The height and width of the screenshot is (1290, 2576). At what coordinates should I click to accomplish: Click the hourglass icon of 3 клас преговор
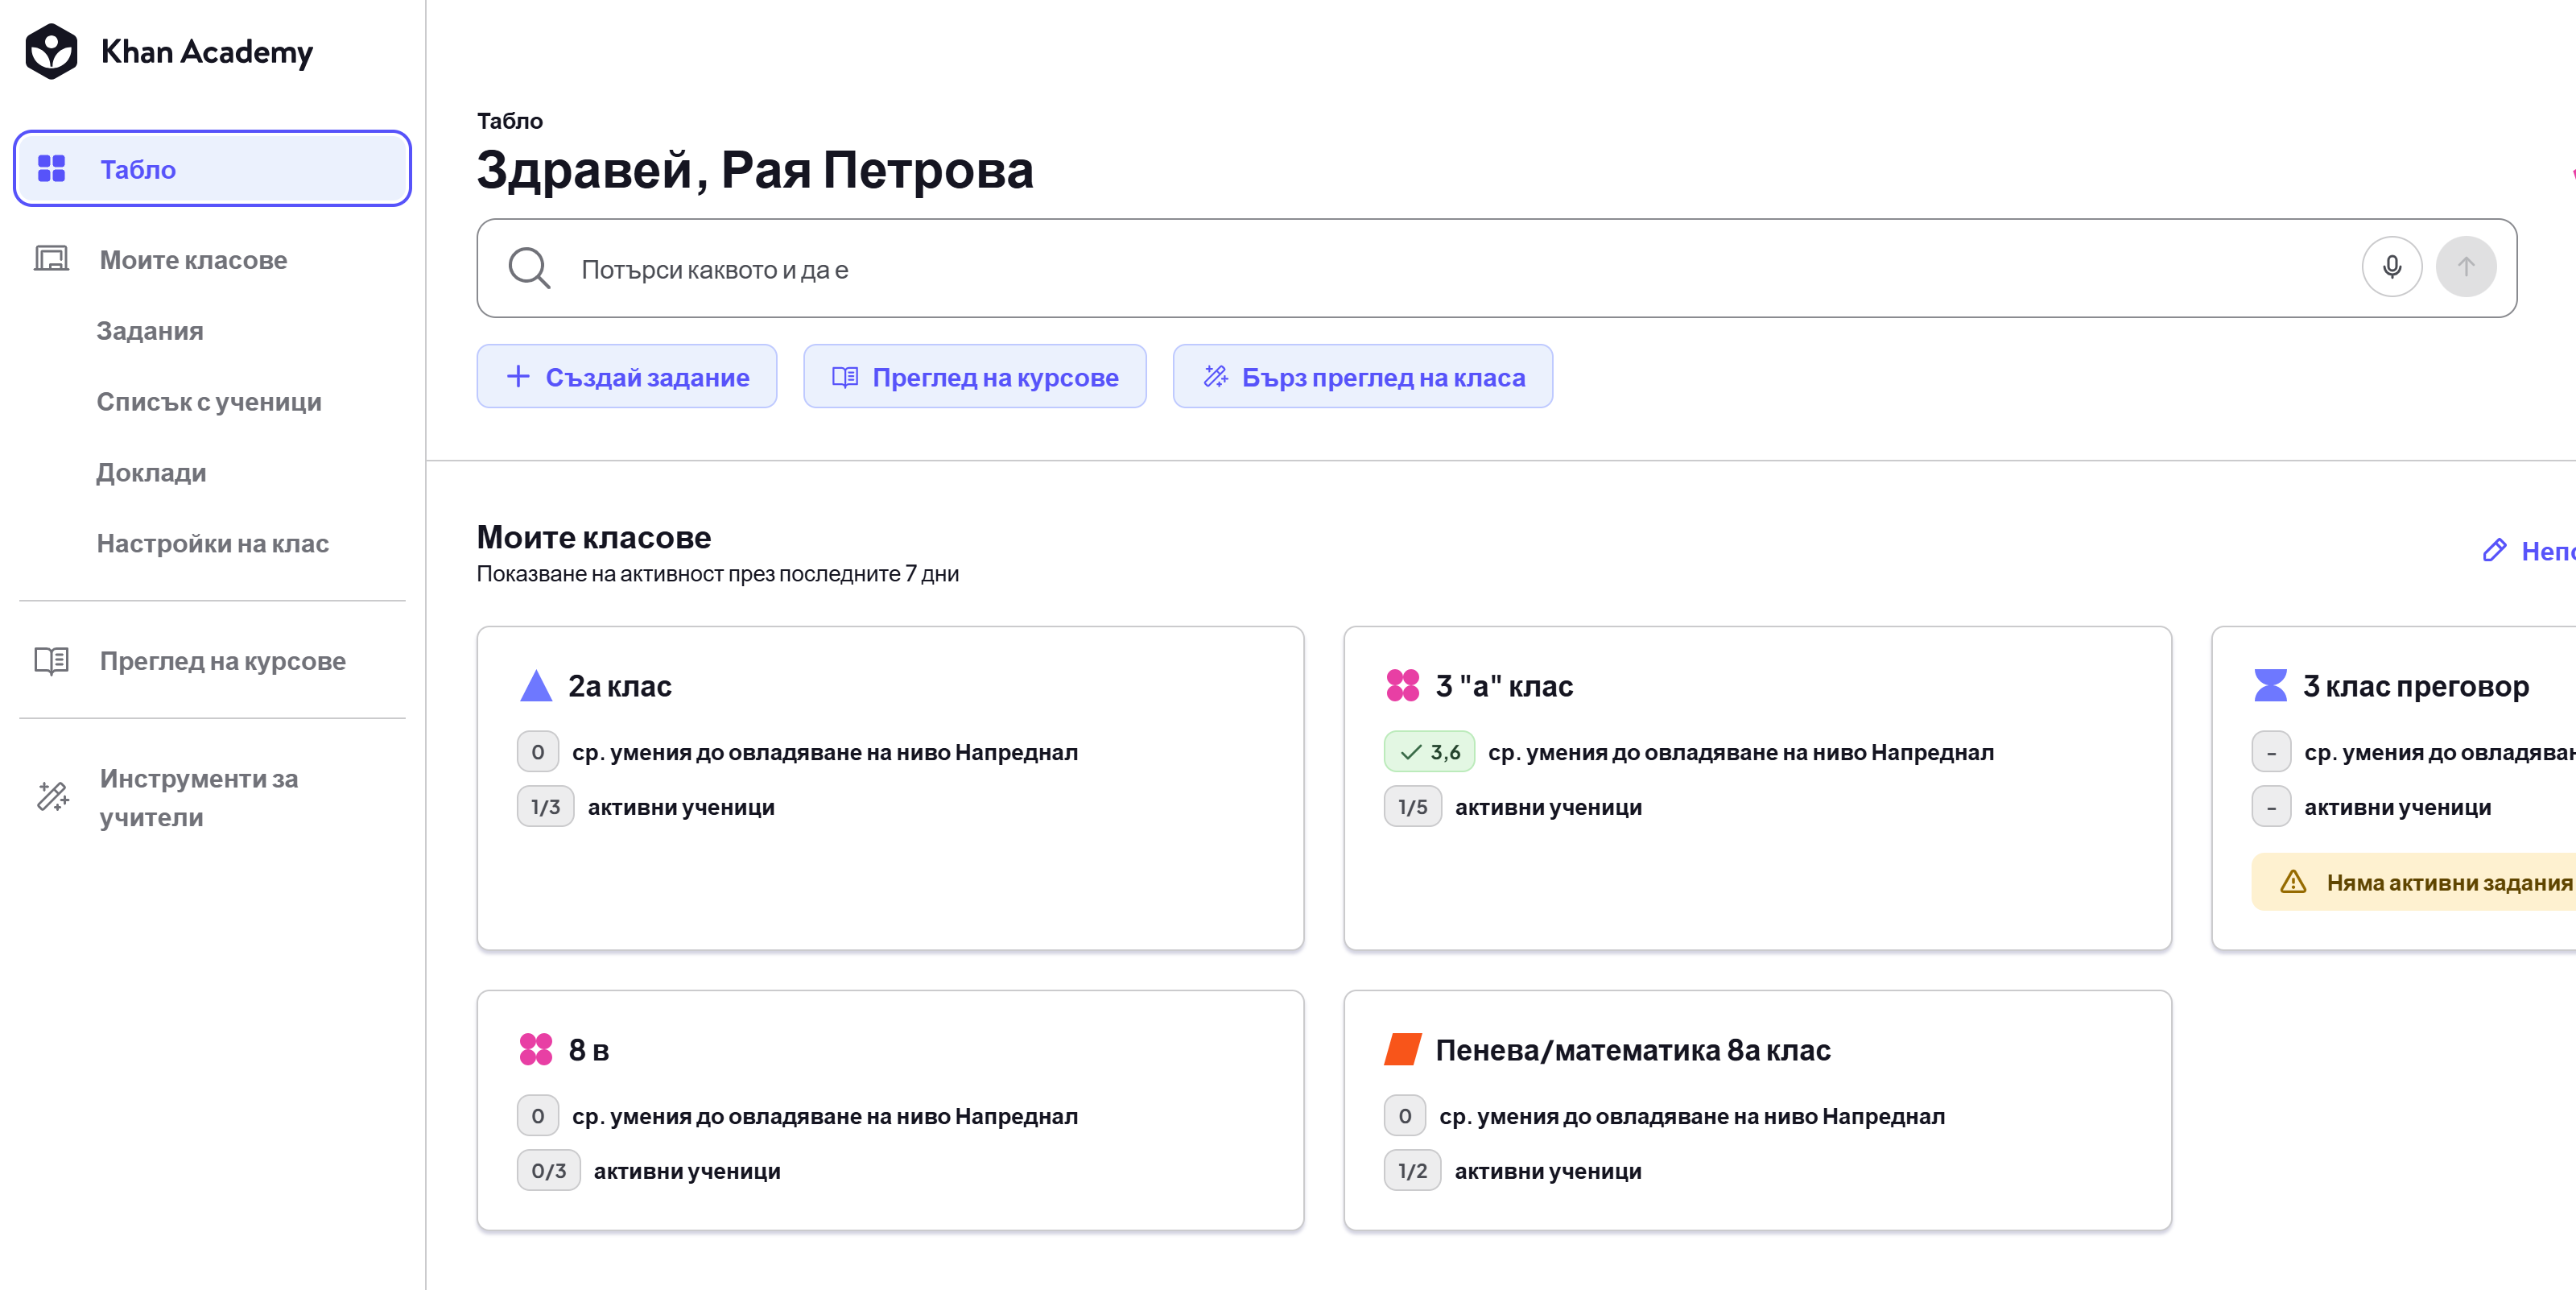coord(2270,685)
